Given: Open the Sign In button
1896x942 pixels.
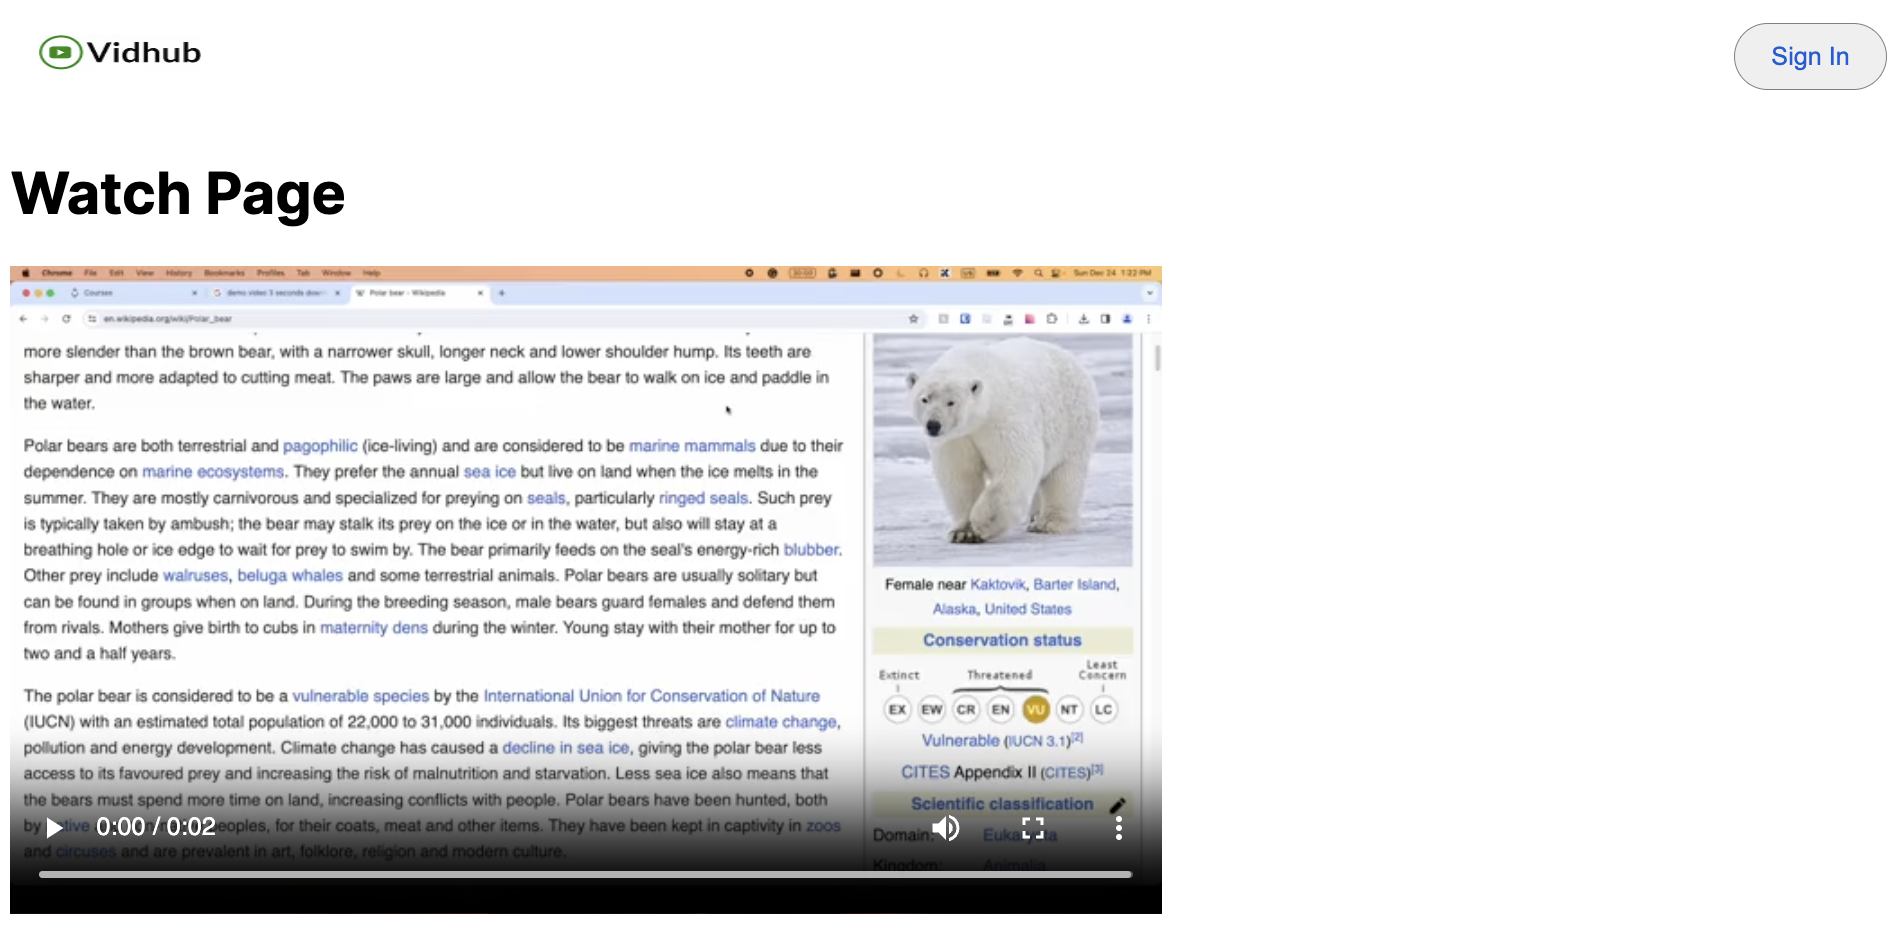Looking at the screenshot, I should coord(1809,57).
